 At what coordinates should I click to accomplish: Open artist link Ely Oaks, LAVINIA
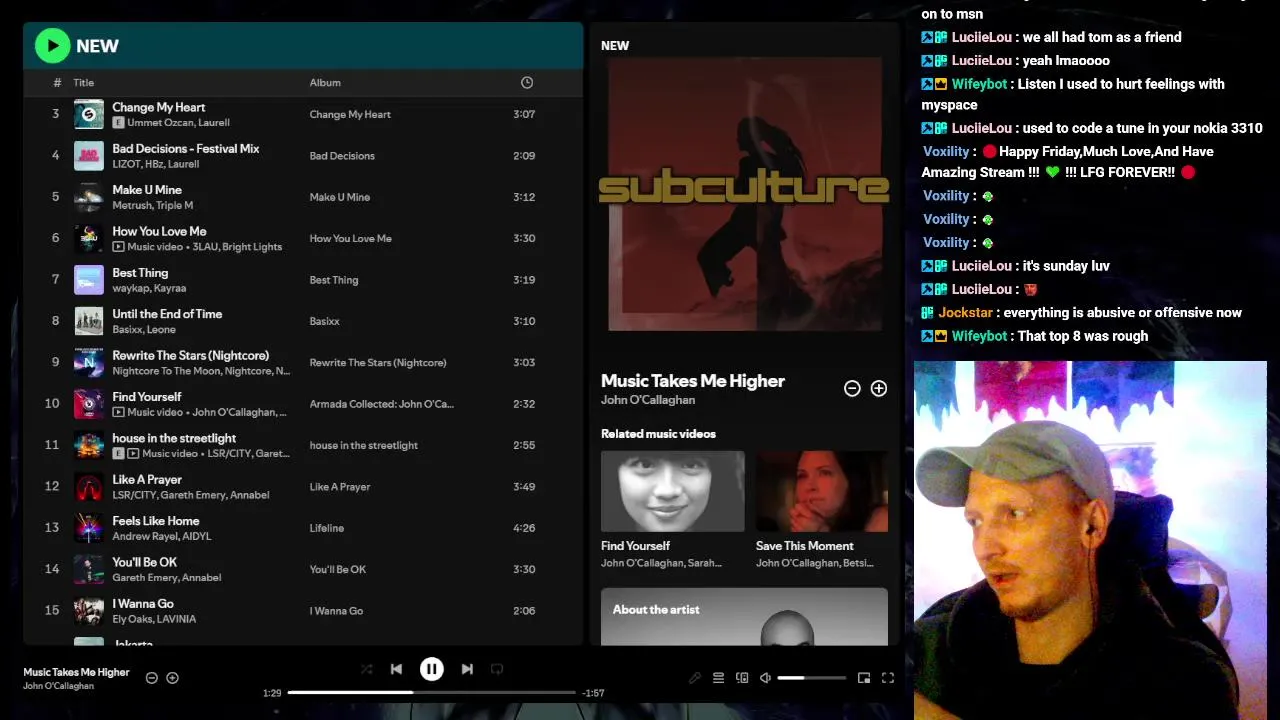154,619
